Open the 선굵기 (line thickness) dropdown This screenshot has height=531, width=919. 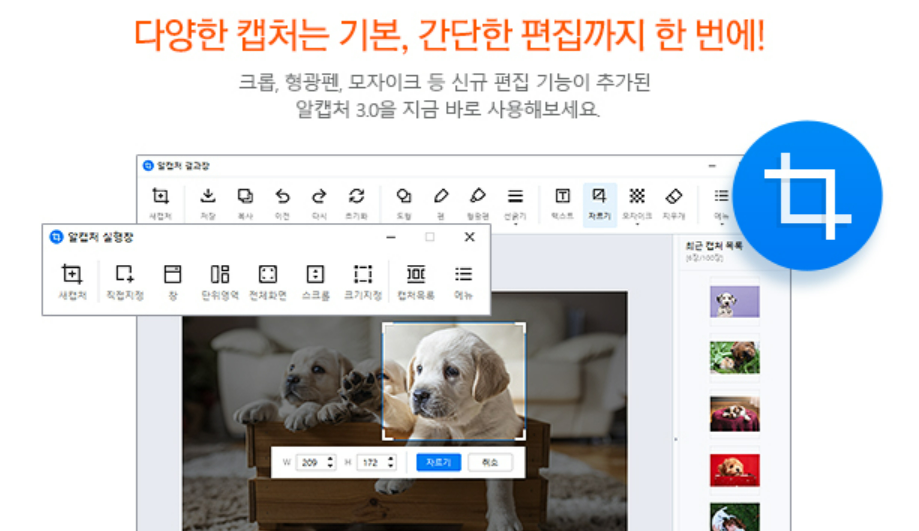click(515, 204)
